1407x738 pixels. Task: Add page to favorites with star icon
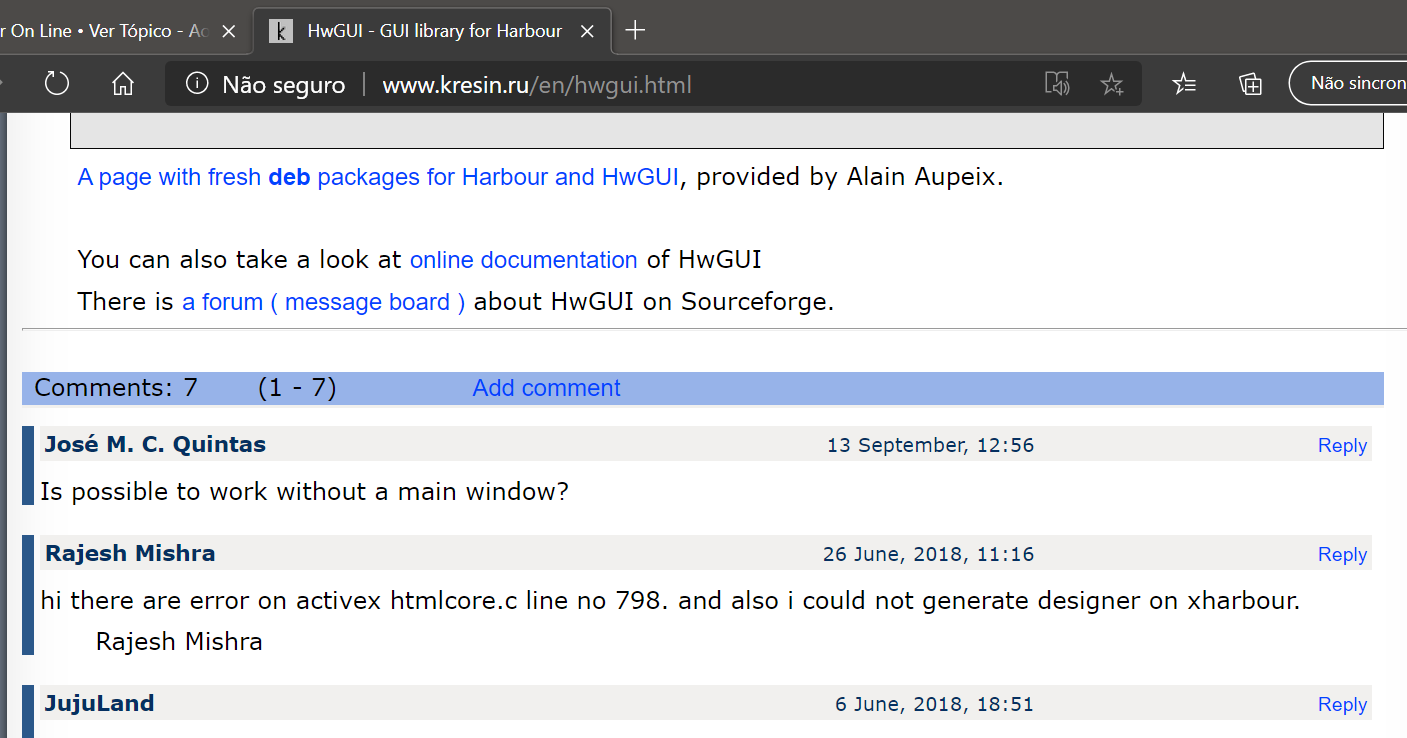[x=1111, y=84]
